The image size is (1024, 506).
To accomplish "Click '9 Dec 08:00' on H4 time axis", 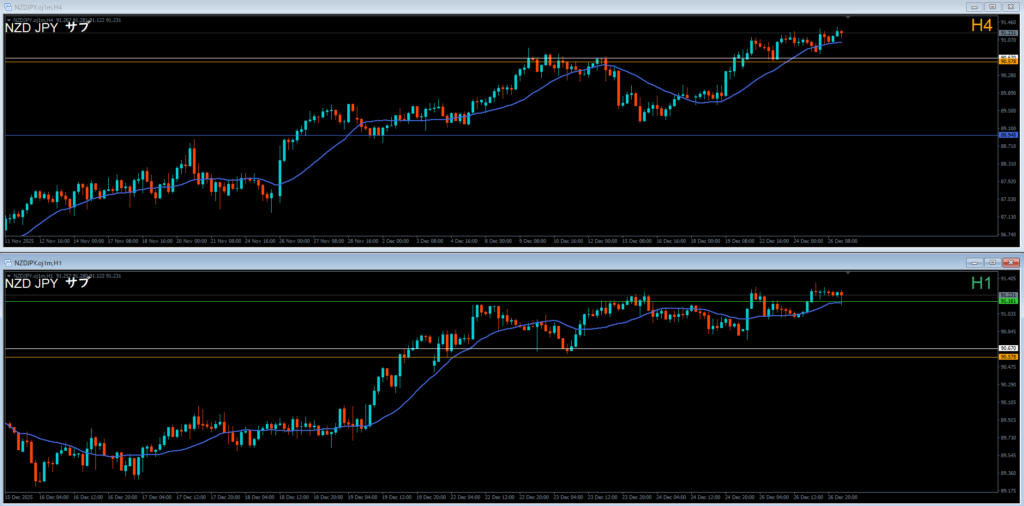I will 532,240.
